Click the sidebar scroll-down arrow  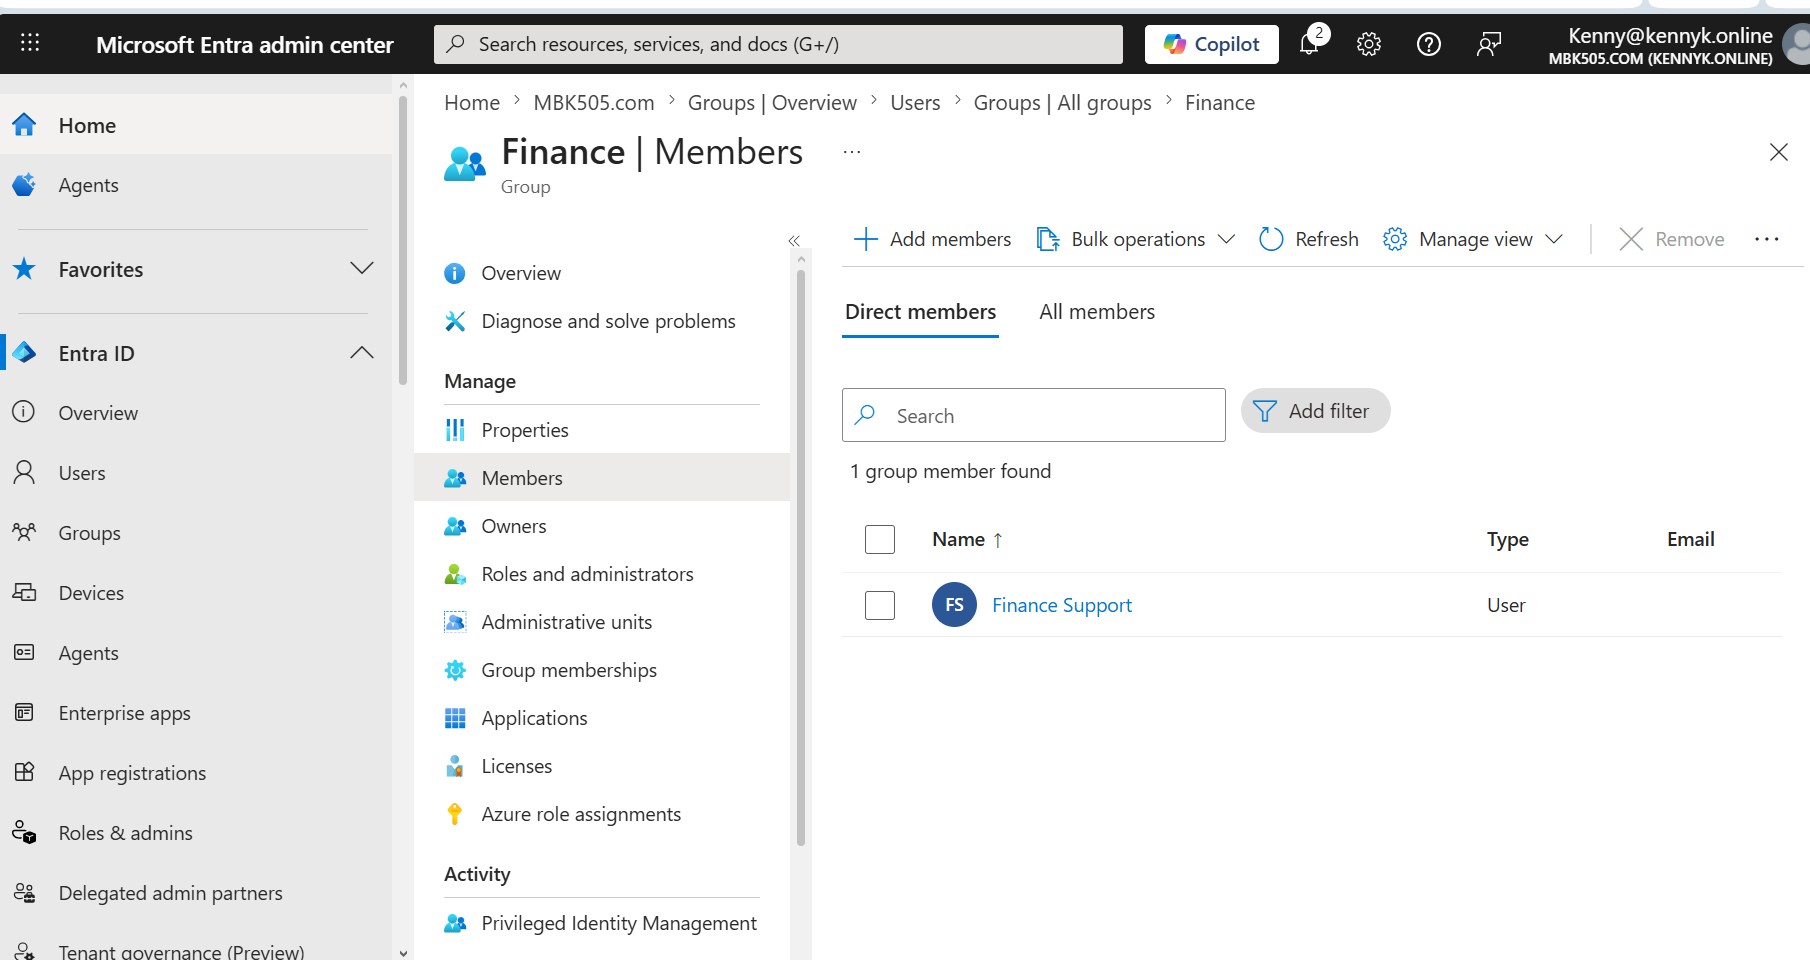[x=403, y=953]
